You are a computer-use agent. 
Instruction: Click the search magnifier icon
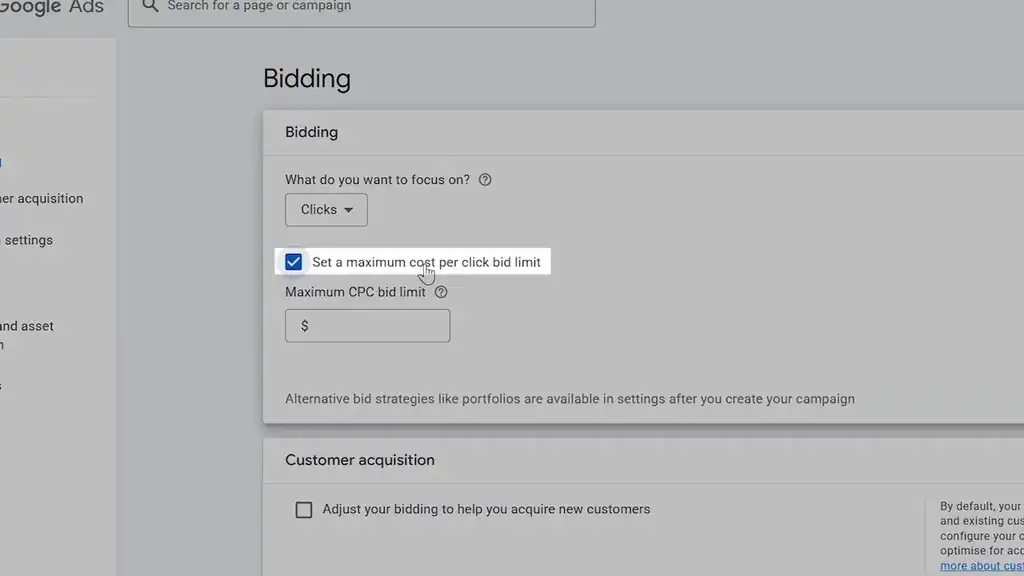[149, 6]
